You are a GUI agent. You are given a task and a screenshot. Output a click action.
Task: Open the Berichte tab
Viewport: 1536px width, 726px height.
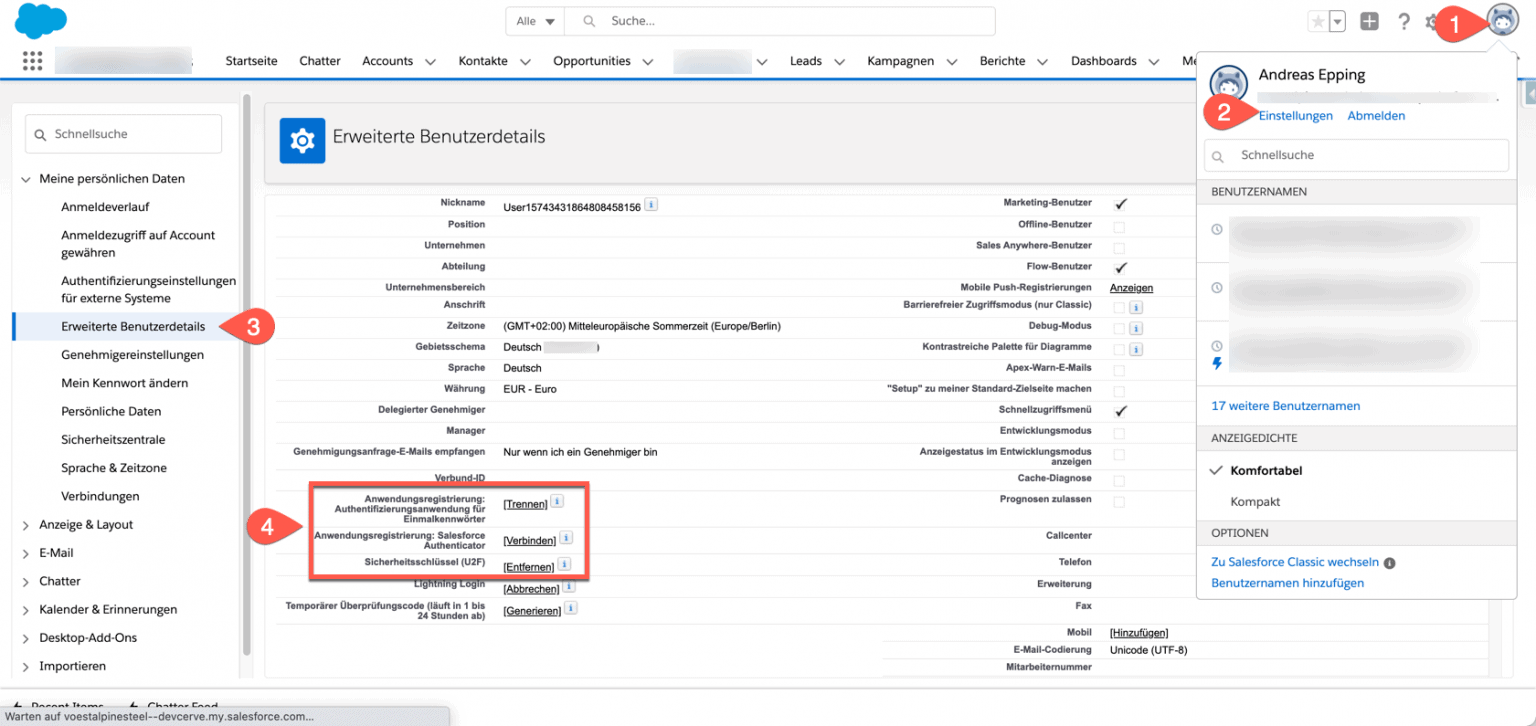click(x=1002, y=60)
